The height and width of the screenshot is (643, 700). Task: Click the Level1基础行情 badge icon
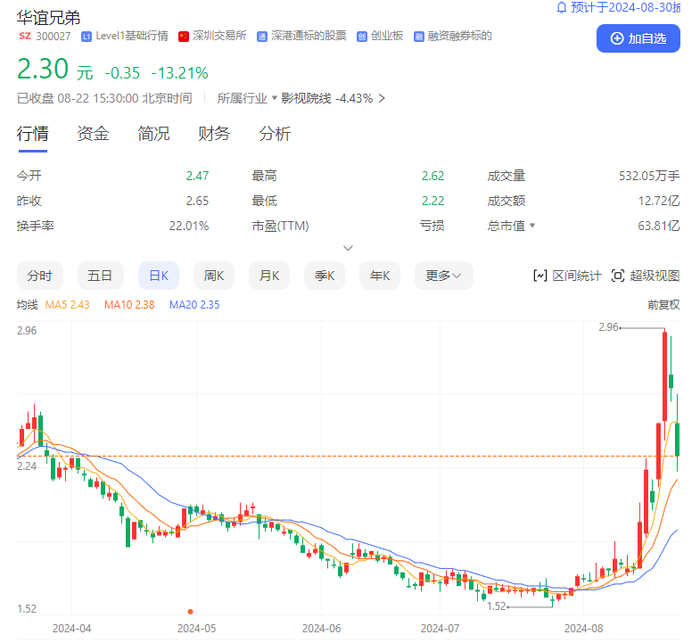pyautogui.click(x=86, y=37)
